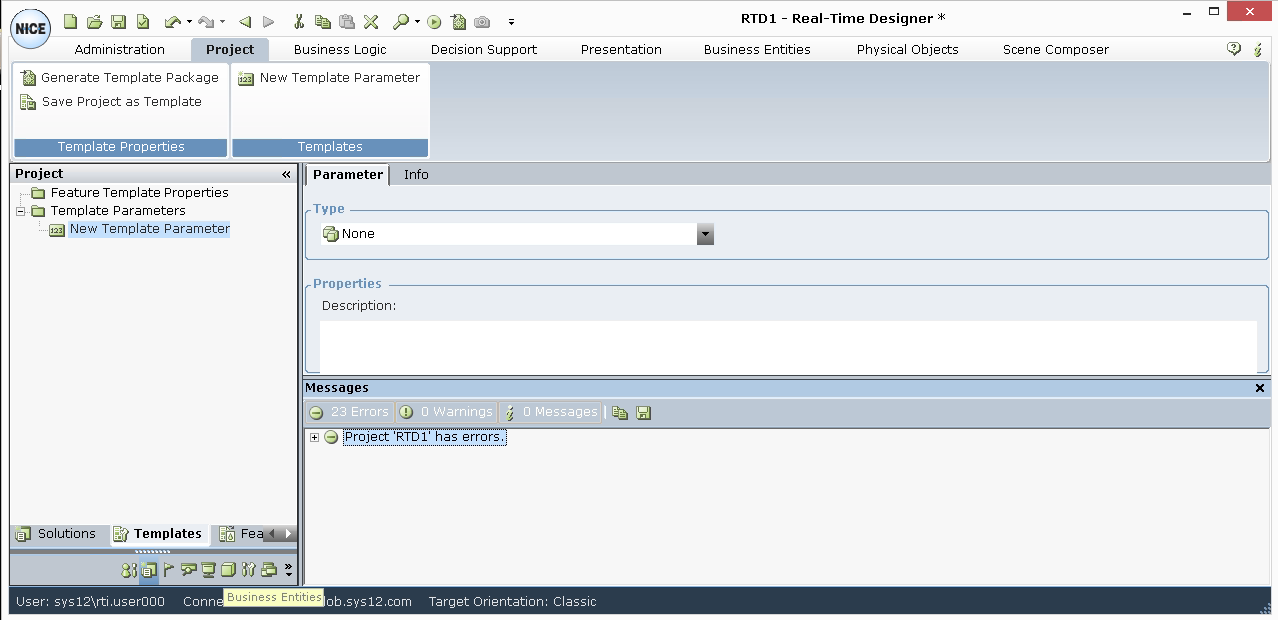Click the tools icon in the navigation strip
1278x620 pixels.
(248, 570)
